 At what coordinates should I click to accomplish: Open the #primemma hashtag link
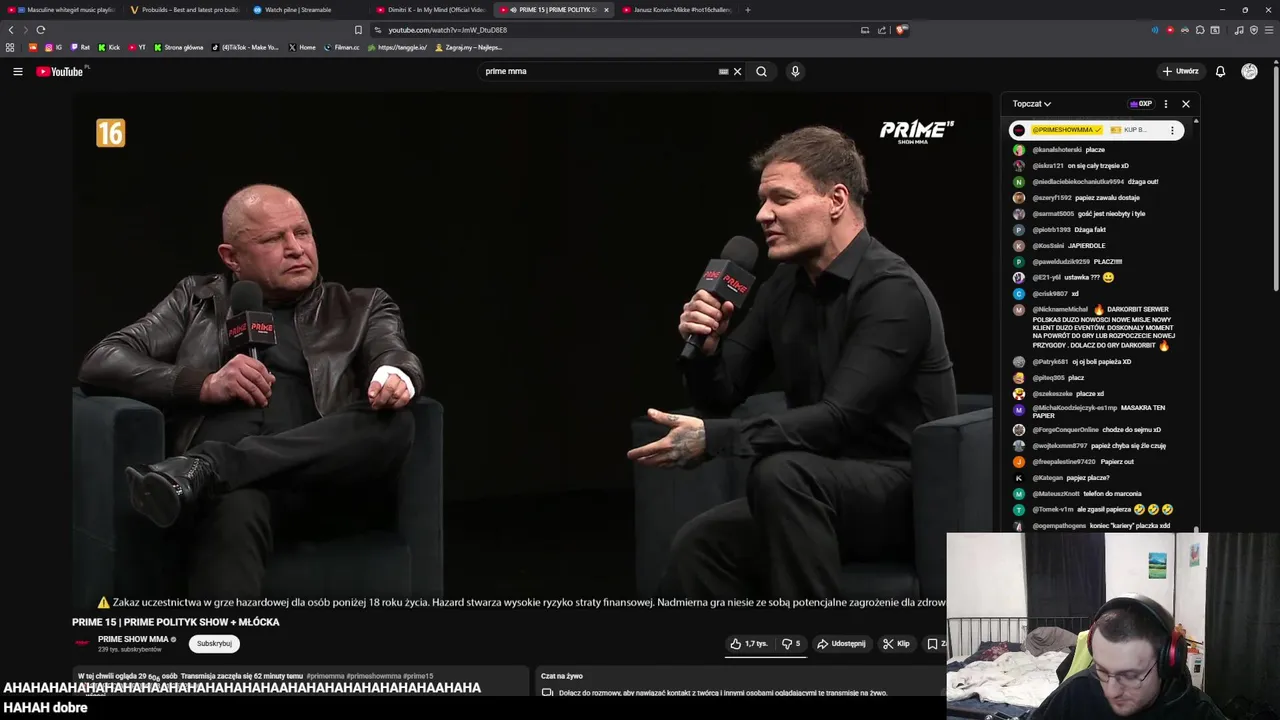click(324, 676)
